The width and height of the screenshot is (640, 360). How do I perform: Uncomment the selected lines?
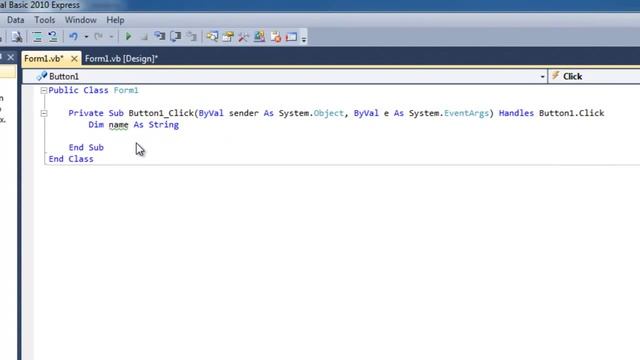click(53, 37)
